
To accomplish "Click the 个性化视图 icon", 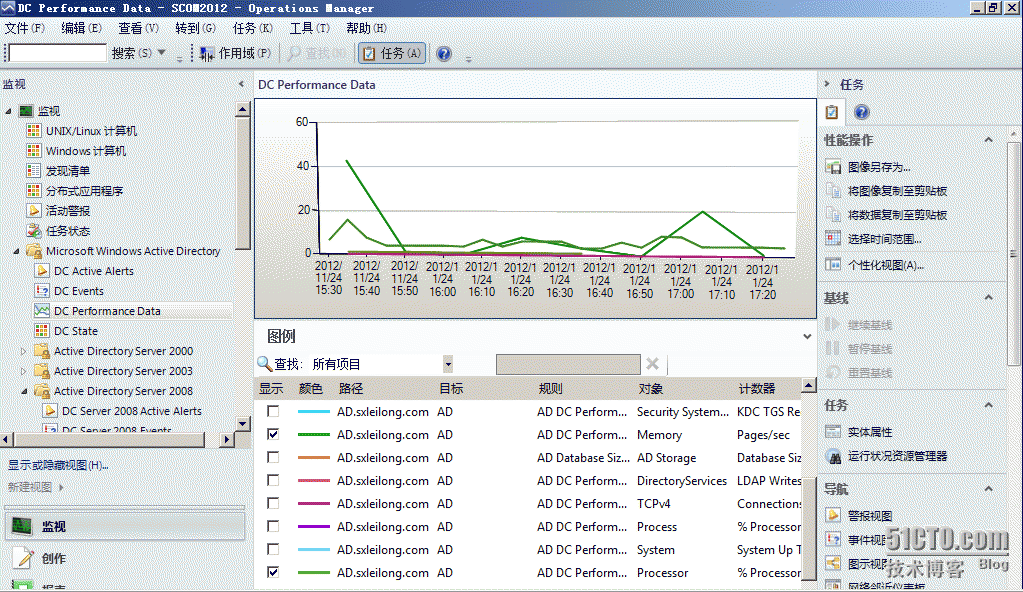I will [833, 265].
